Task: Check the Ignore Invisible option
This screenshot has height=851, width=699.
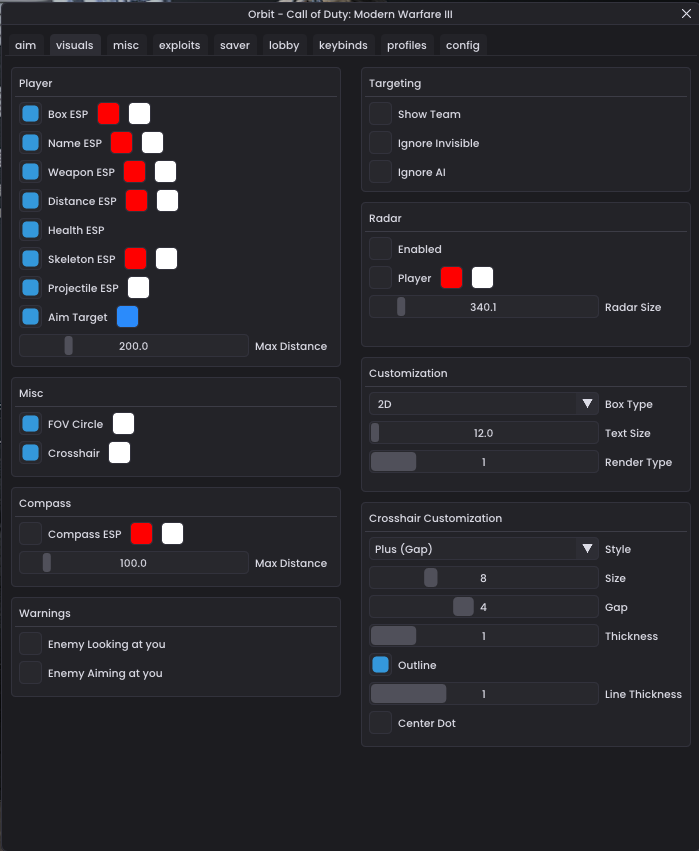Action: [380, 143]
